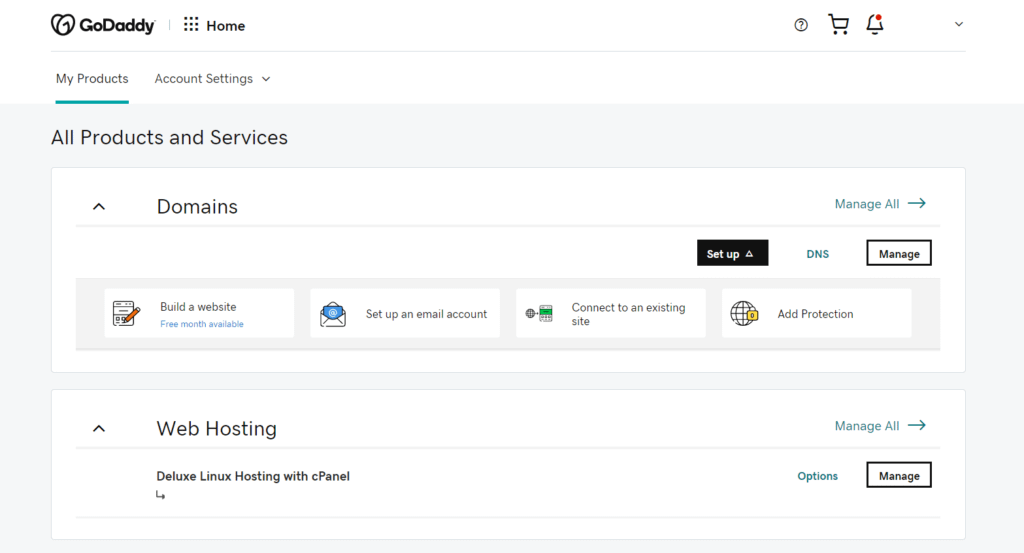Click the GoDaddy logo
The height and width of the screenshot is (553, 1024).
click(x=103, y=25)
